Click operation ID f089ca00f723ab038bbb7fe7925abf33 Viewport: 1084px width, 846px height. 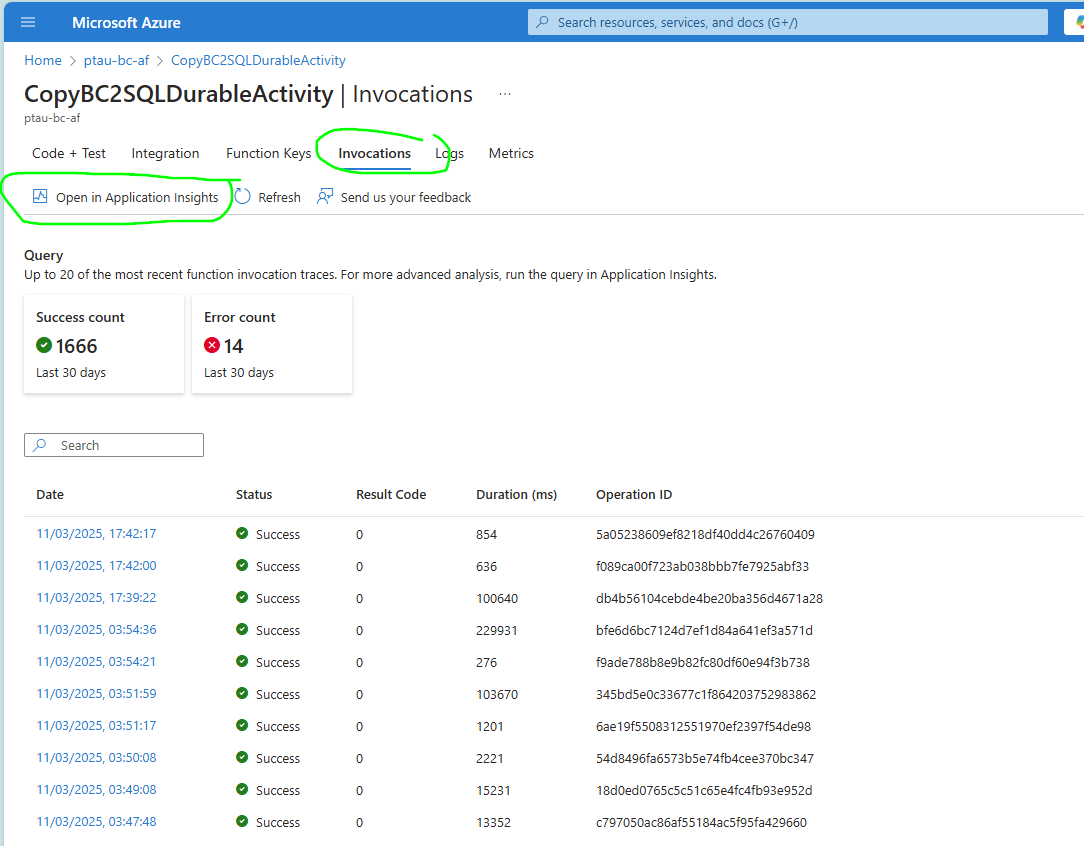[702, 566]
